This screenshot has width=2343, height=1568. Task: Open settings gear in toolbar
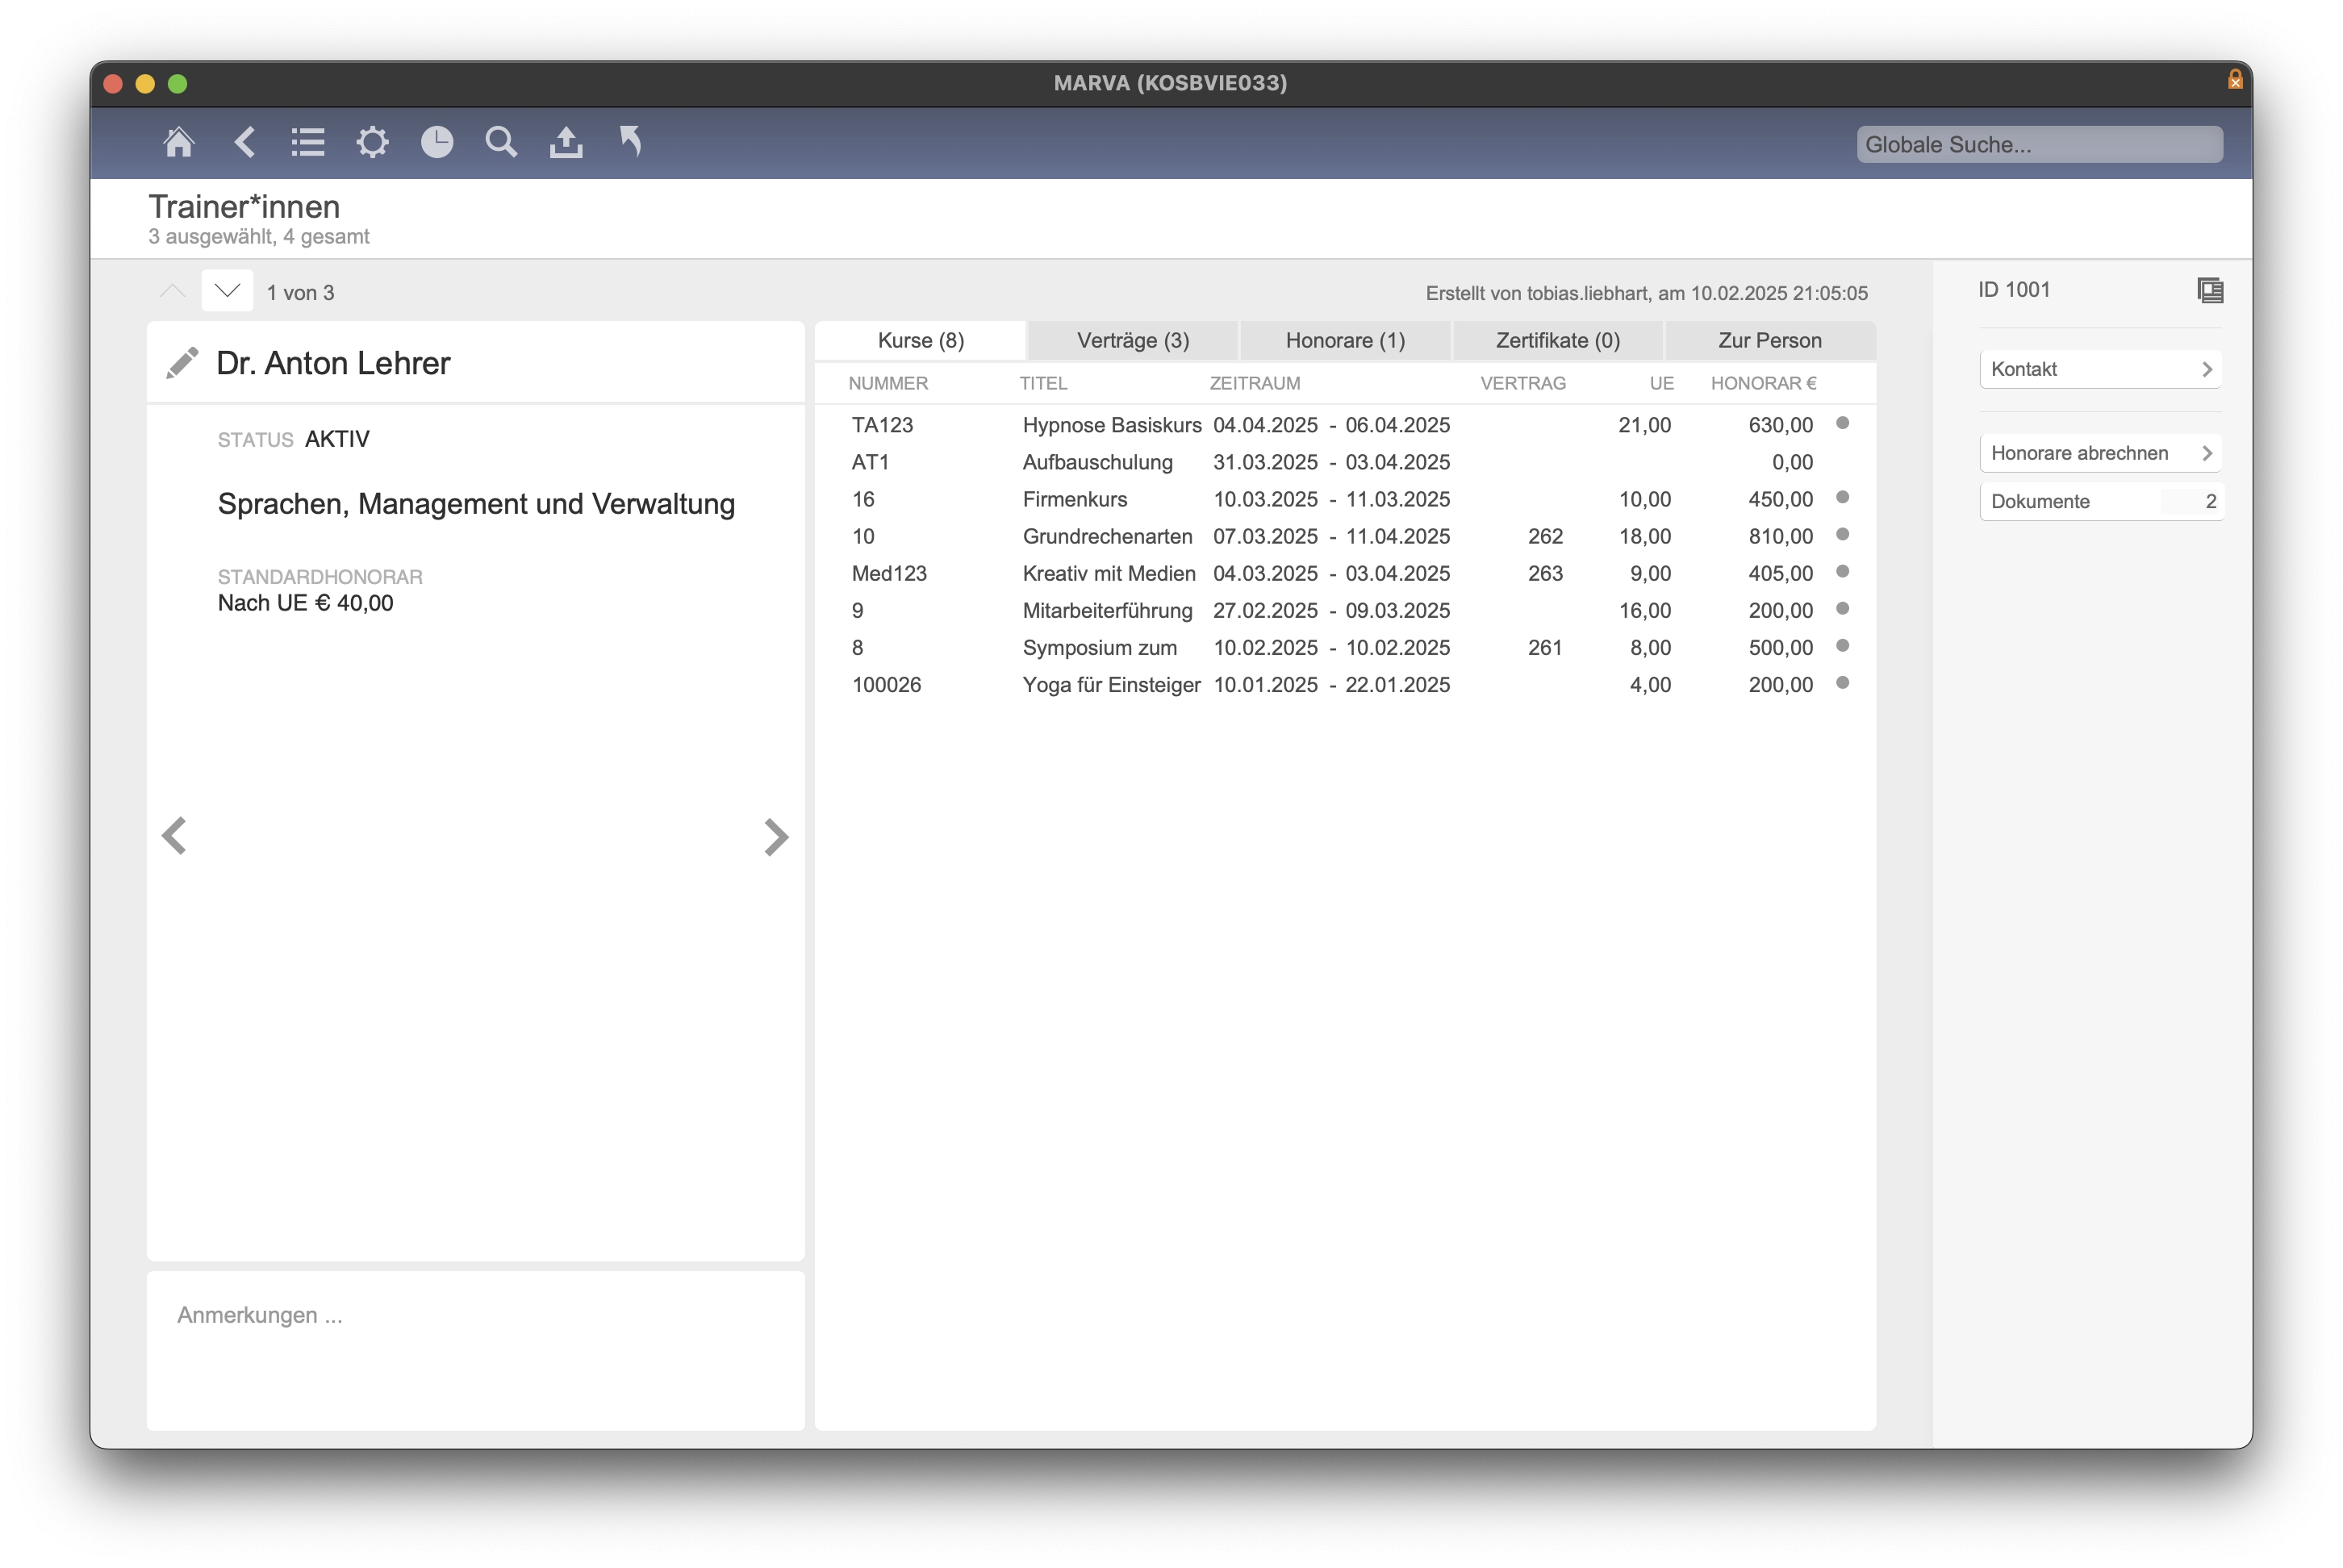[372, 142]
